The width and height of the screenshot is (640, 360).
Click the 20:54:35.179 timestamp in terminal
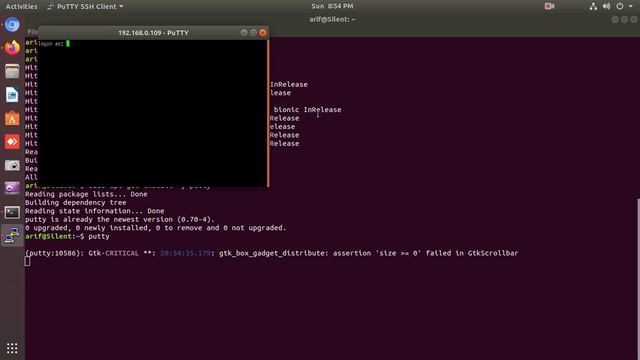point(185,253)
